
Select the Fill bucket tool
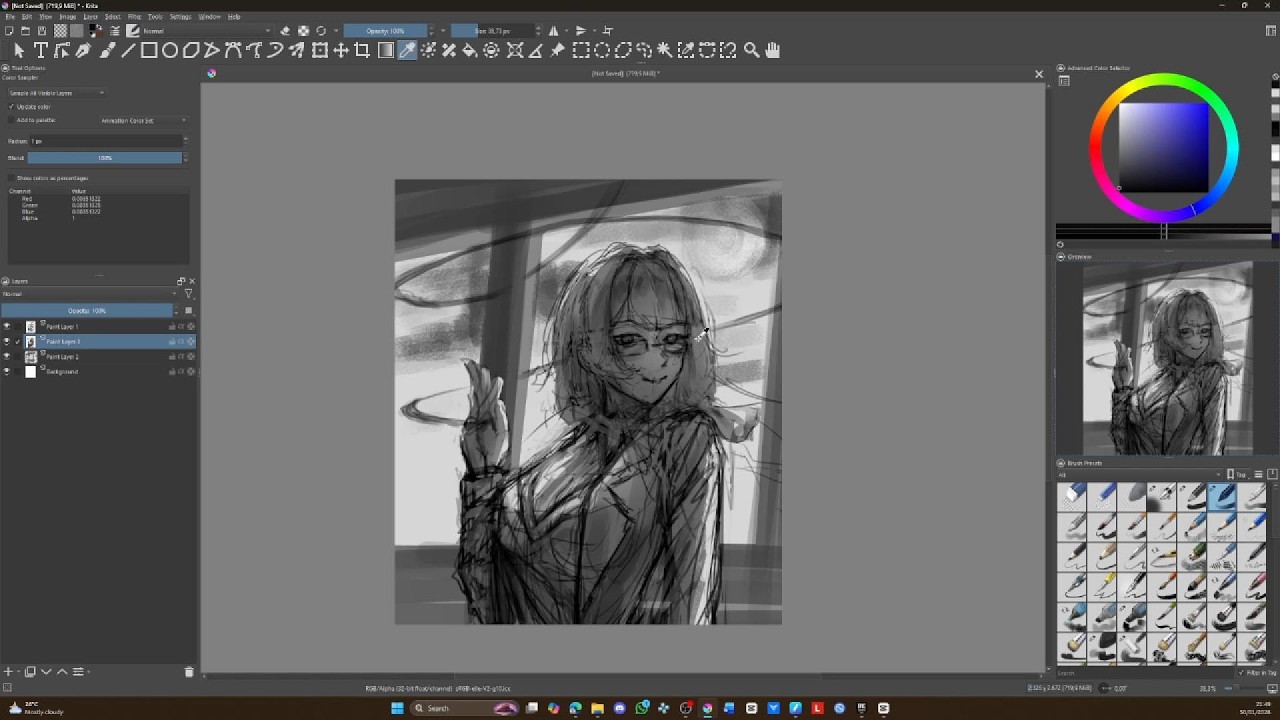coord(470,50)
